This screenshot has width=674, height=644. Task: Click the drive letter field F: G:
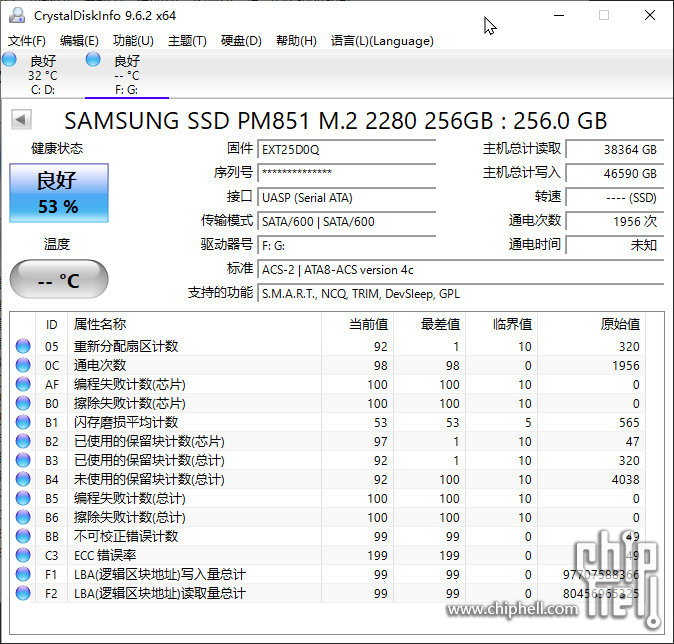pos(346,245)
